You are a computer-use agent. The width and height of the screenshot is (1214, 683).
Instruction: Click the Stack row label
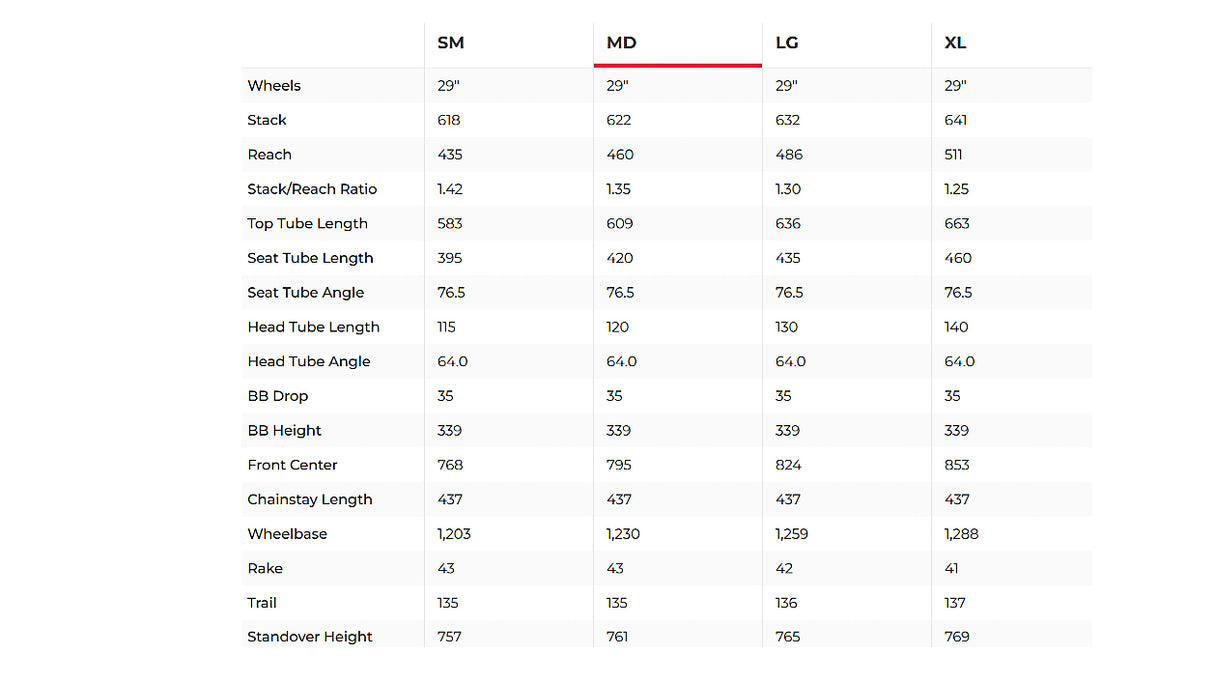click(267, 120)
